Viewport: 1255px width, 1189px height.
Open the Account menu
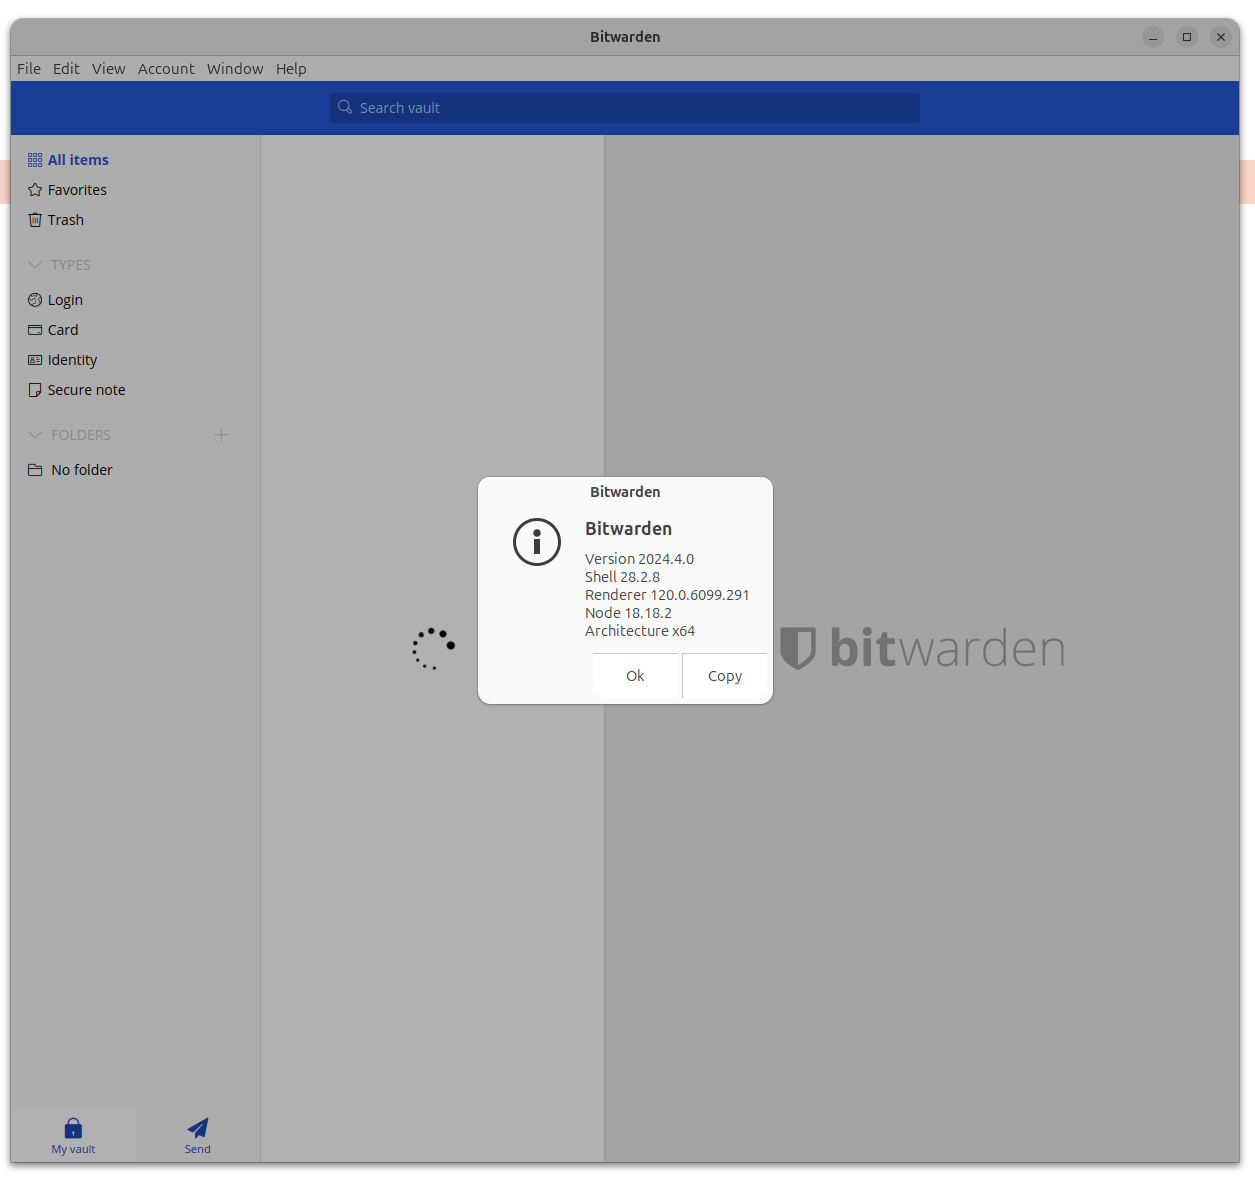(x=166, y=69)
